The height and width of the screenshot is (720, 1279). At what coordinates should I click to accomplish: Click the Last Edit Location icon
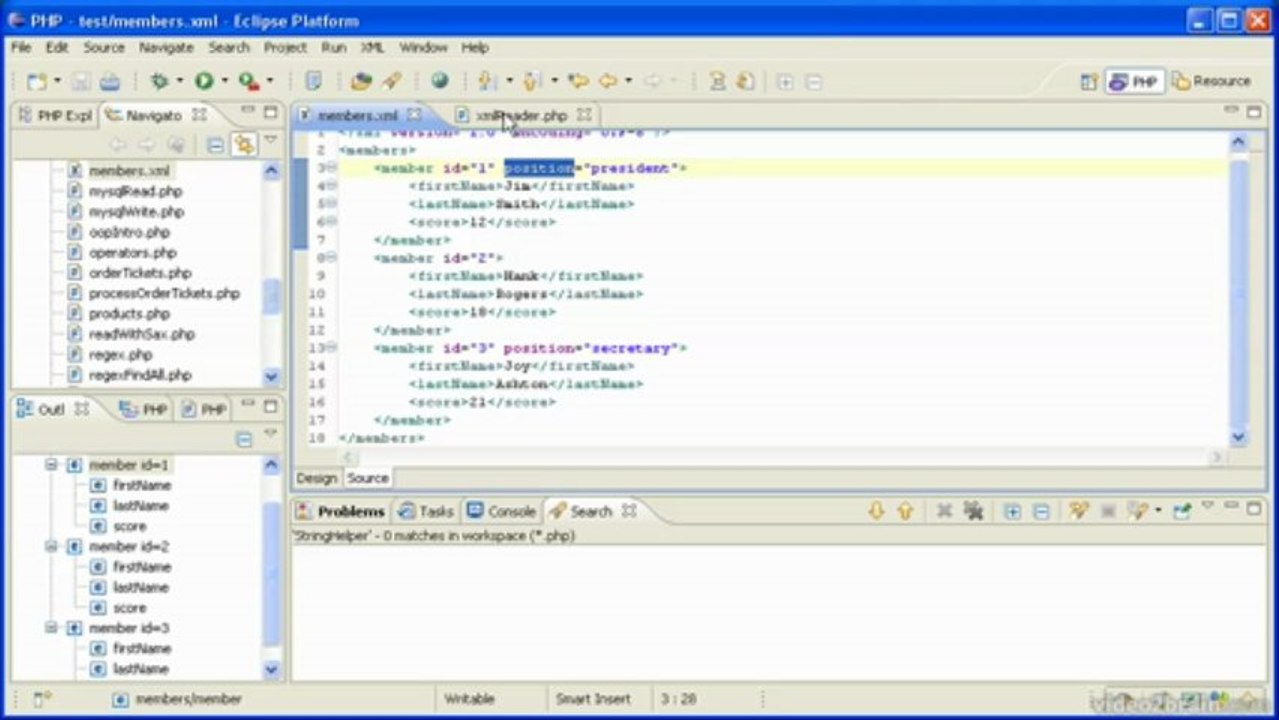[x=578, y=81]
